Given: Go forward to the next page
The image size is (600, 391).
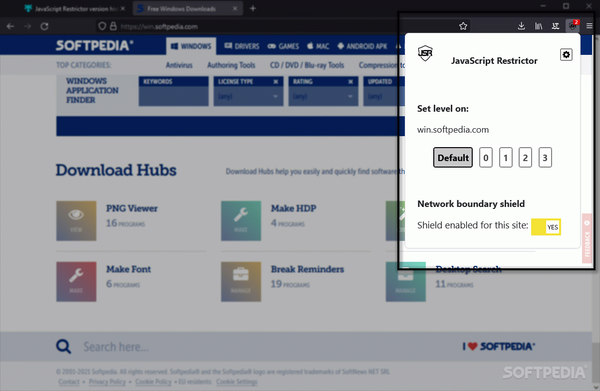Looking at the screenshot, I should pyautogui.click(x=28, y=26).
